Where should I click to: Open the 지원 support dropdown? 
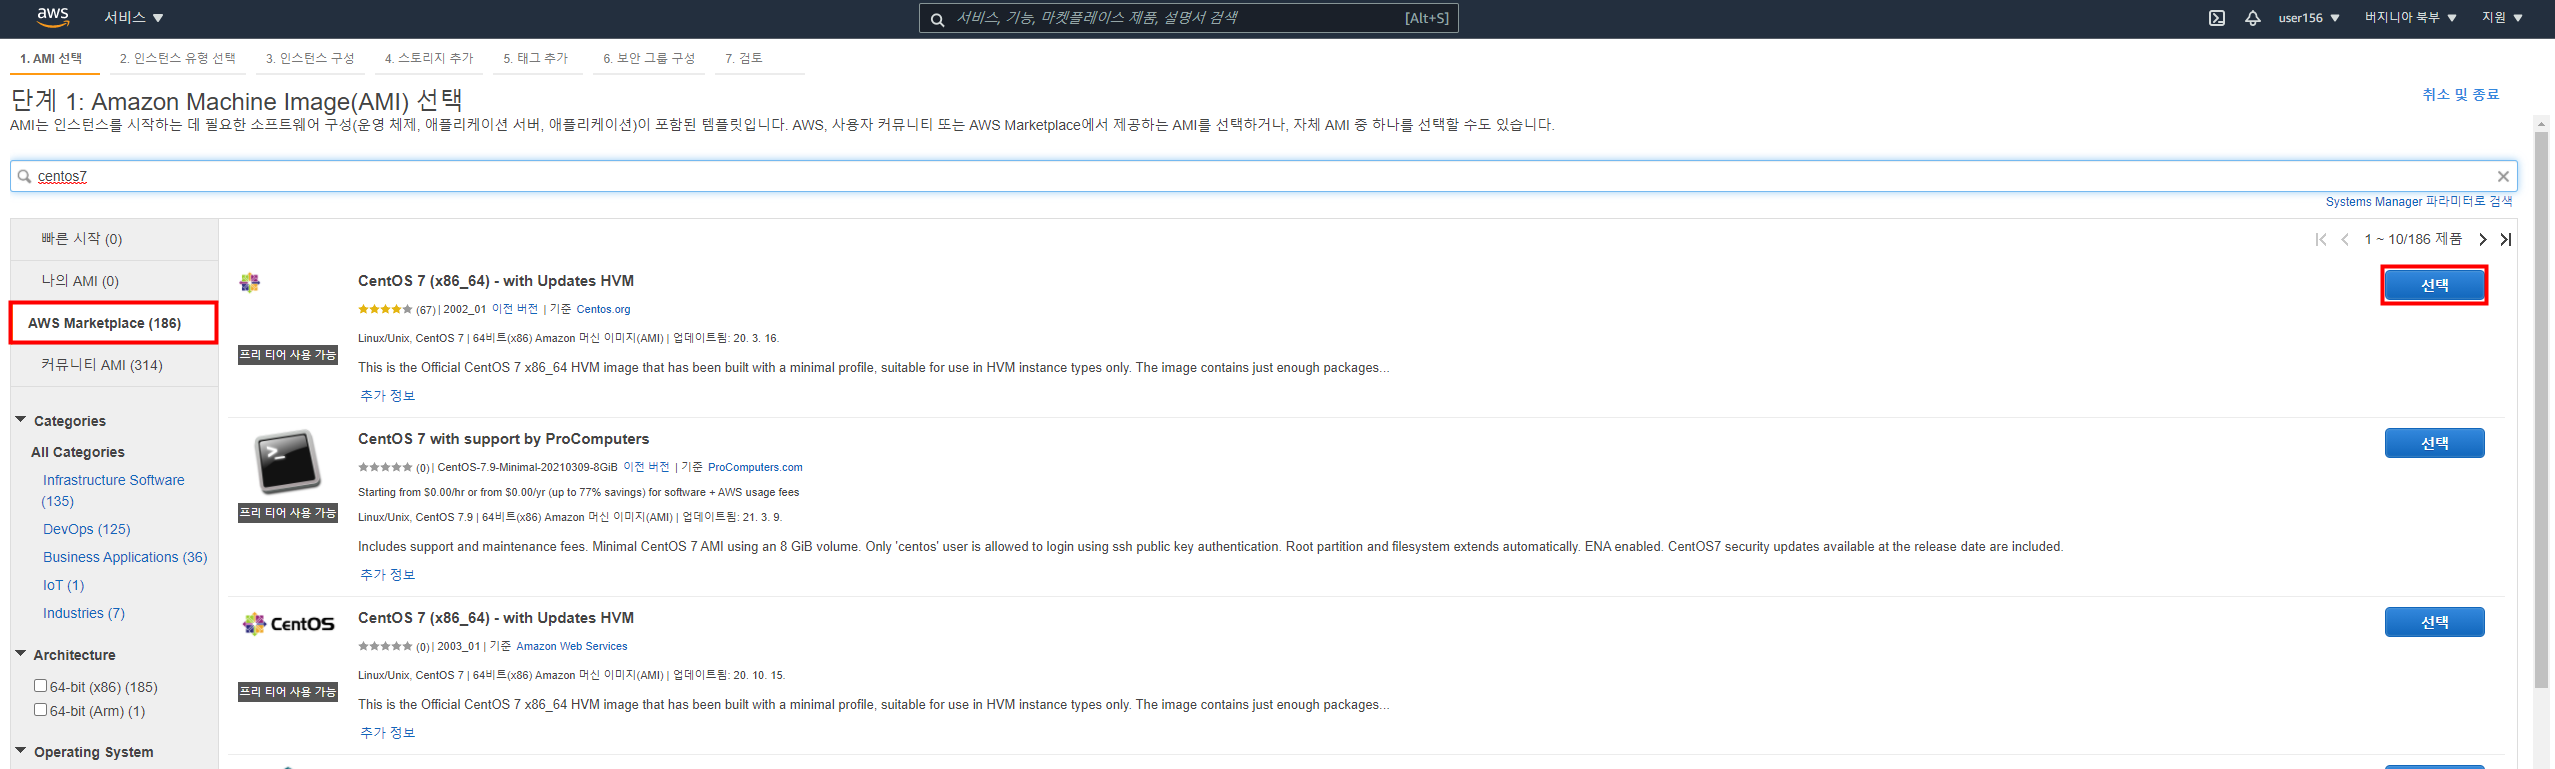(2502, 18)
